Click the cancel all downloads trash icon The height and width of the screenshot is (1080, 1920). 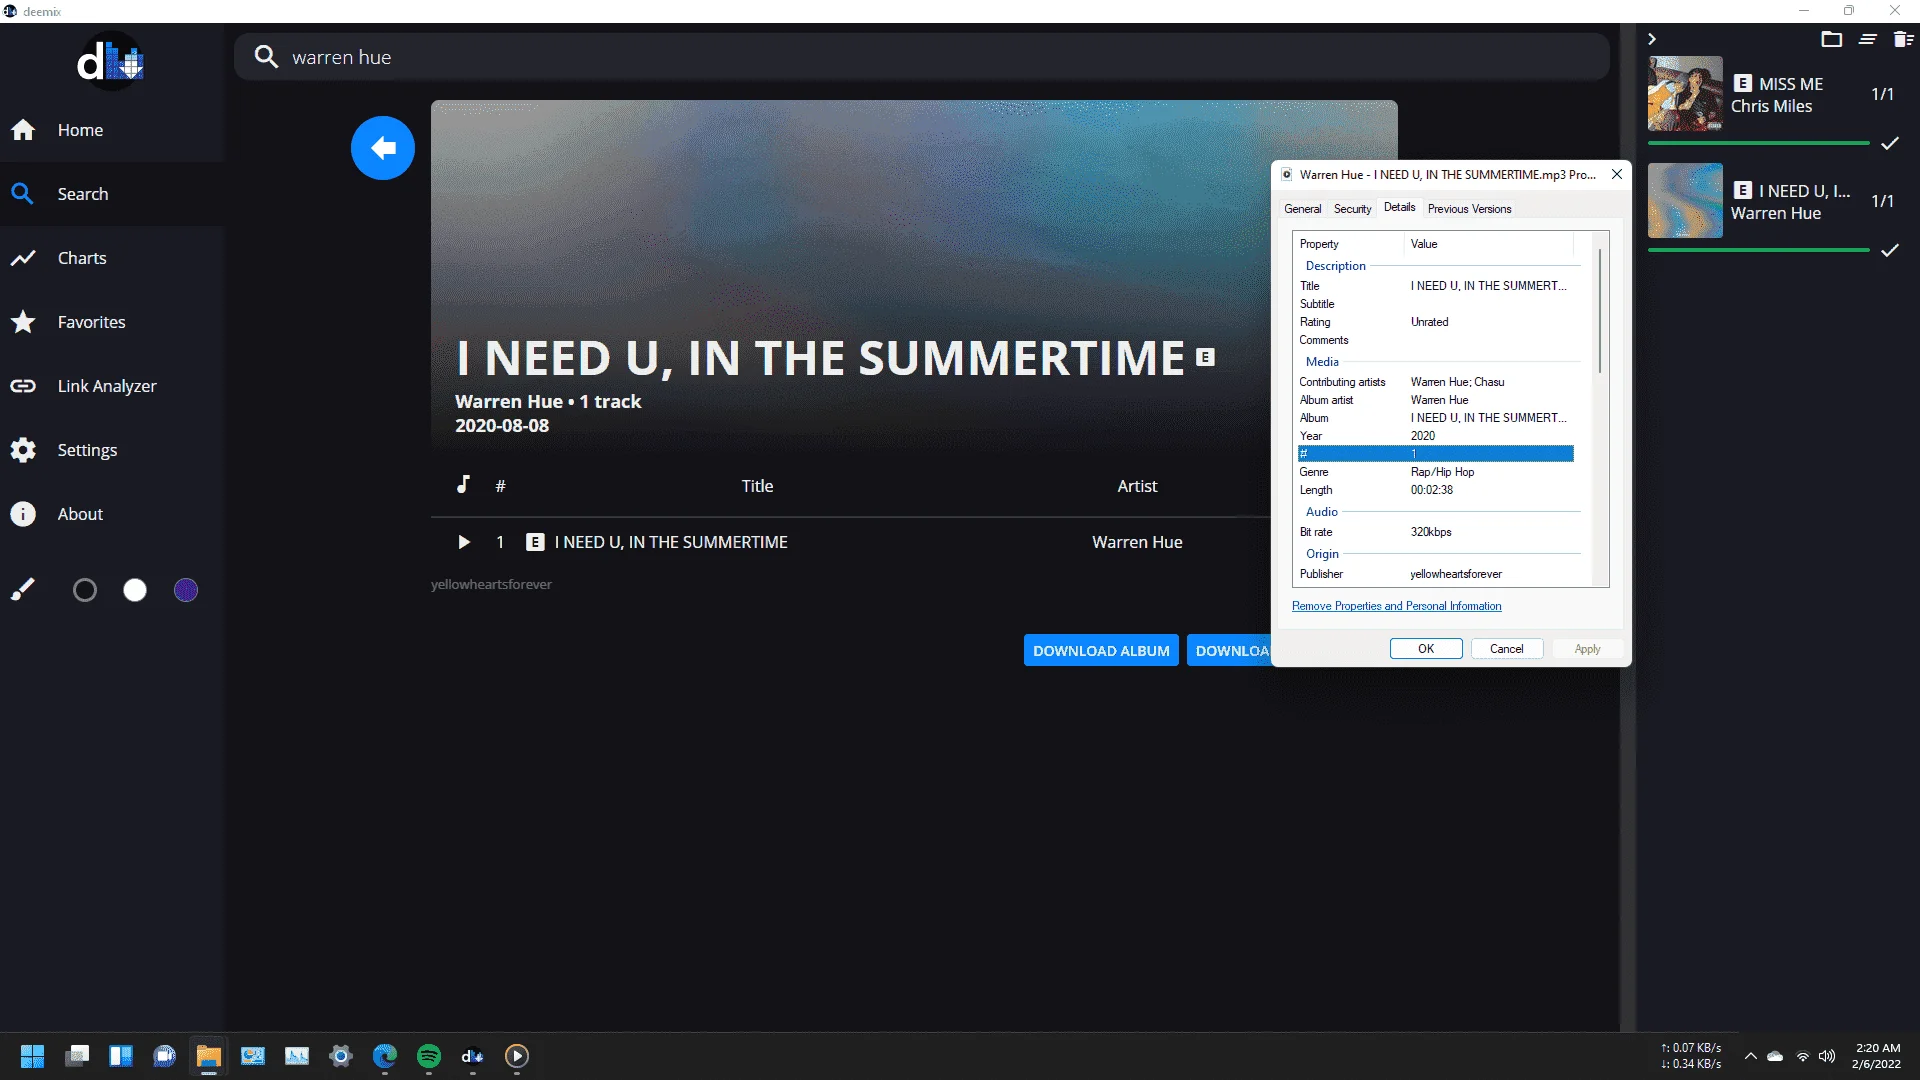[x=1903, y=39]
